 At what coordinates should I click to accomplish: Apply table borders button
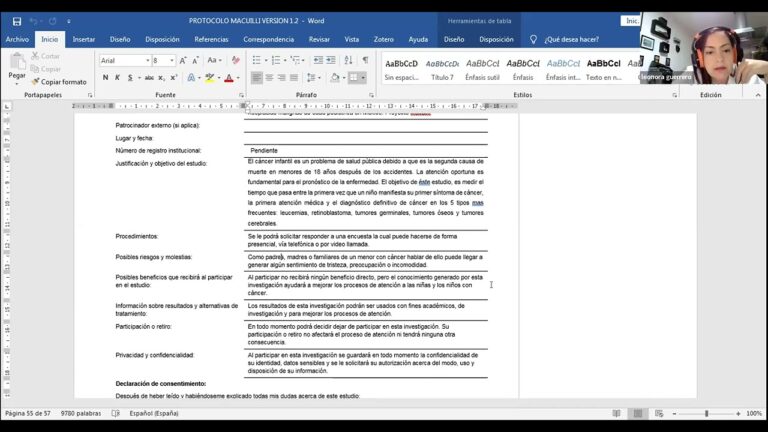[x=354, y=77]
